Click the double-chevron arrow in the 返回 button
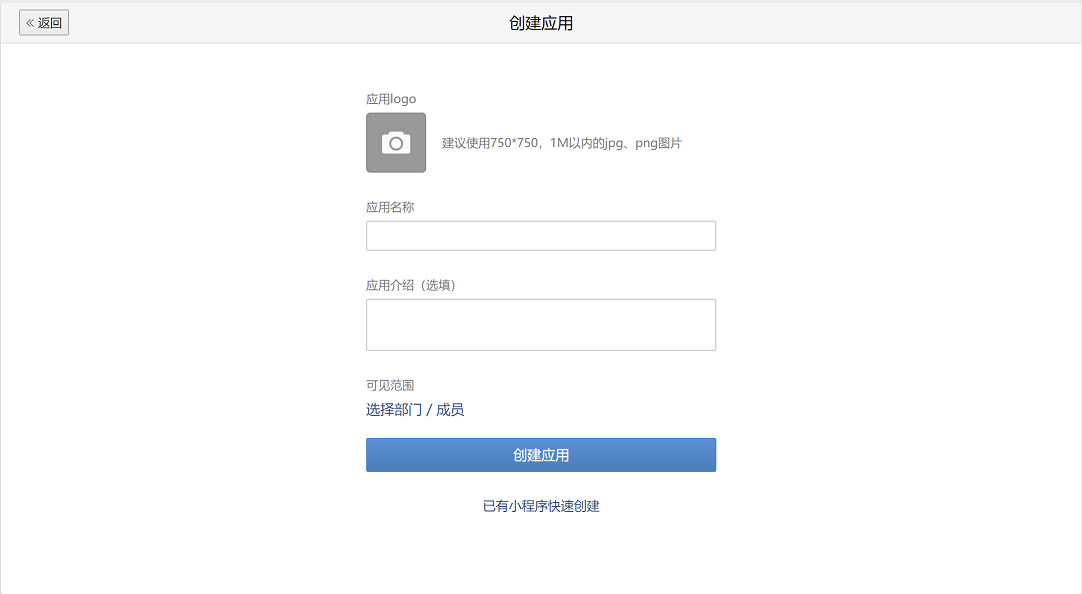This screenshot has height=594, width=1082. (30, 23)
